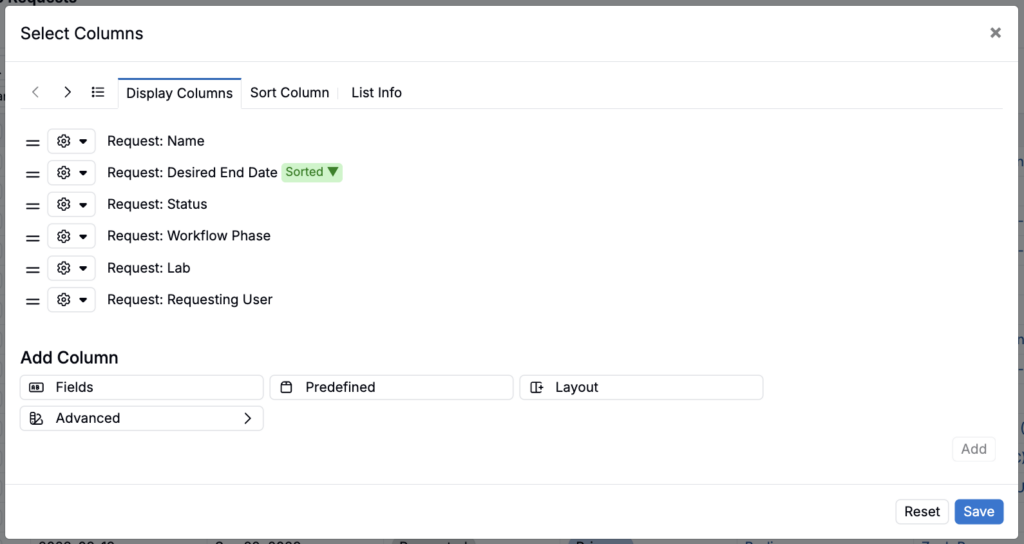The width and height of the screenshot is (1024, 544).
Task: Open dropdown arrow for Request: Desired End Date
Action: (83, 173)
